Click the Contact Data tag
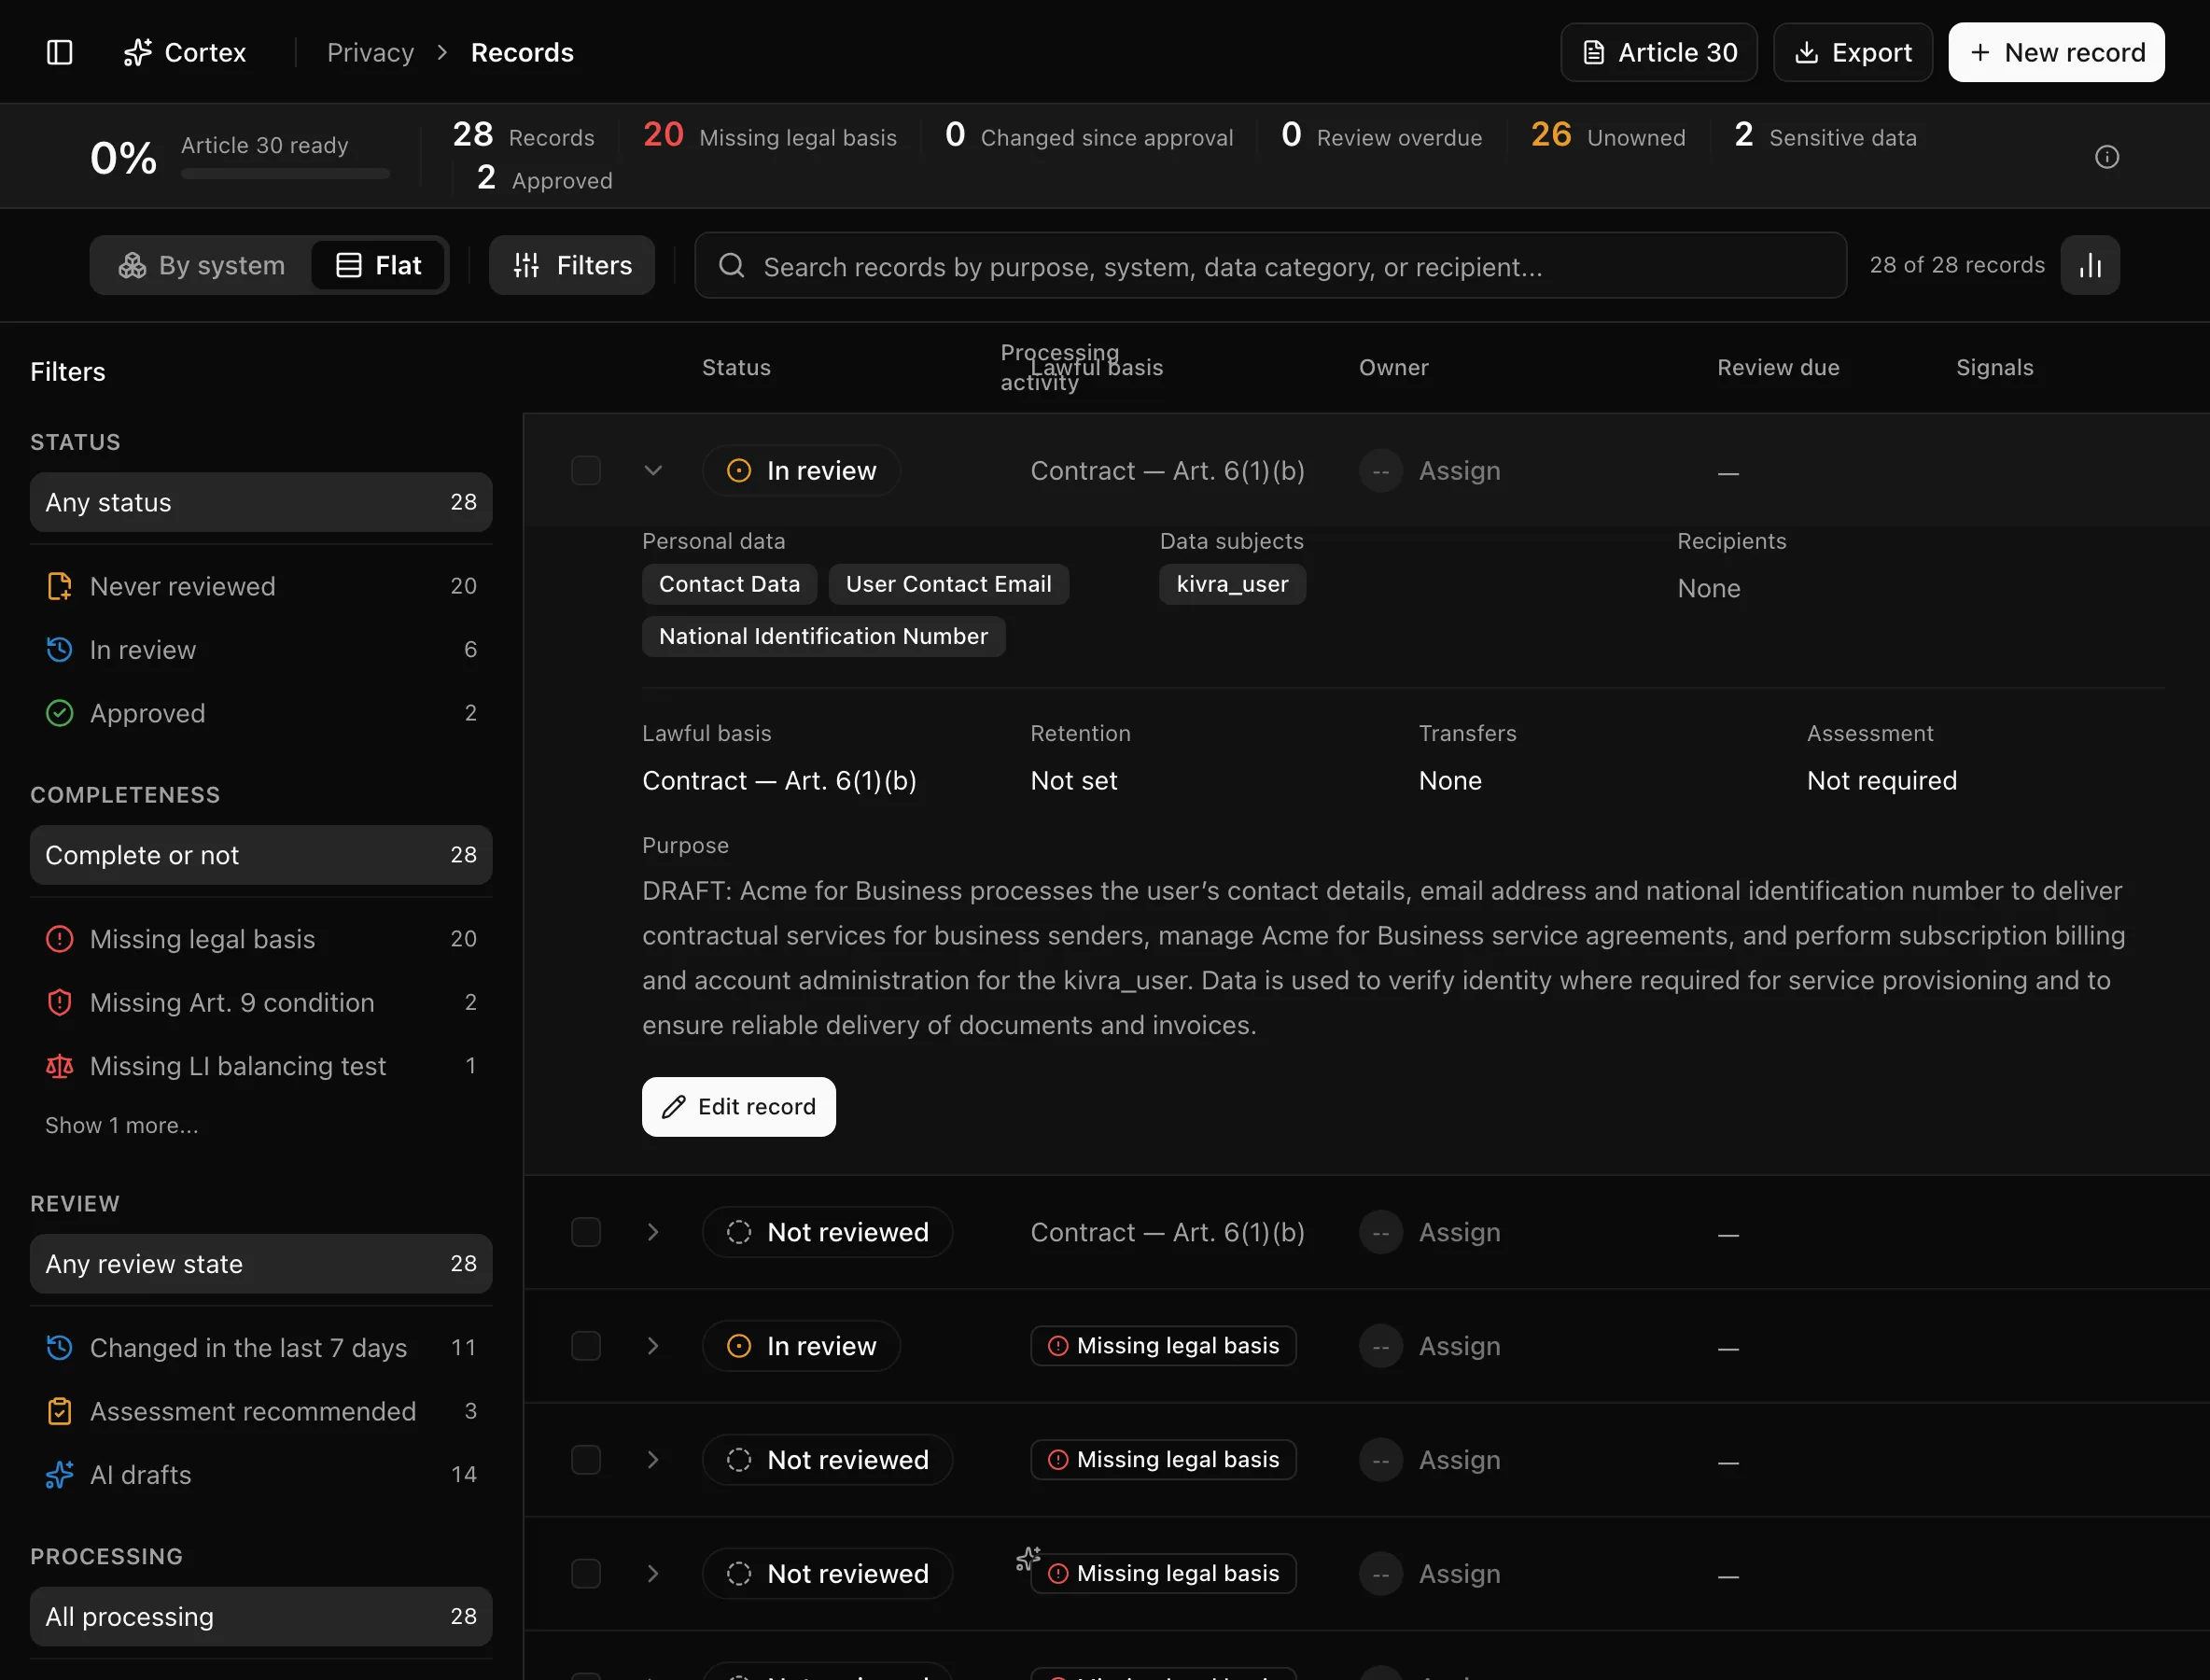 click(x=729, y=584)
